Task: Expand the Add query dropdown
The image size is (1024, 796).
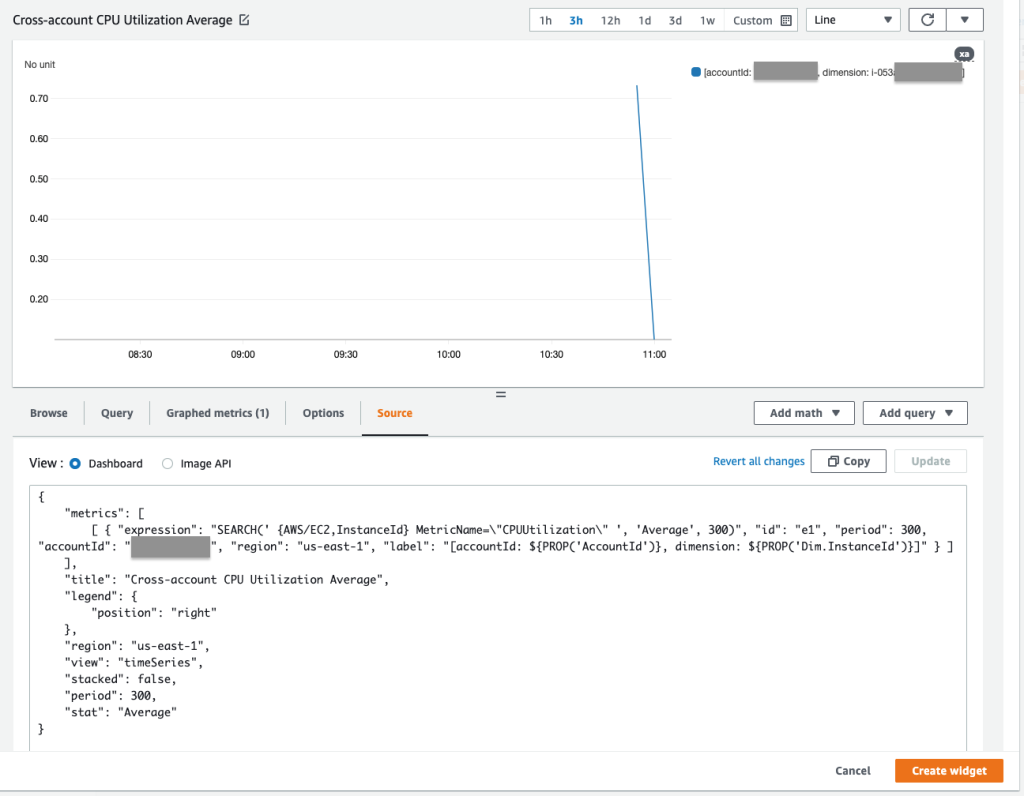Action: pos(914,412)
